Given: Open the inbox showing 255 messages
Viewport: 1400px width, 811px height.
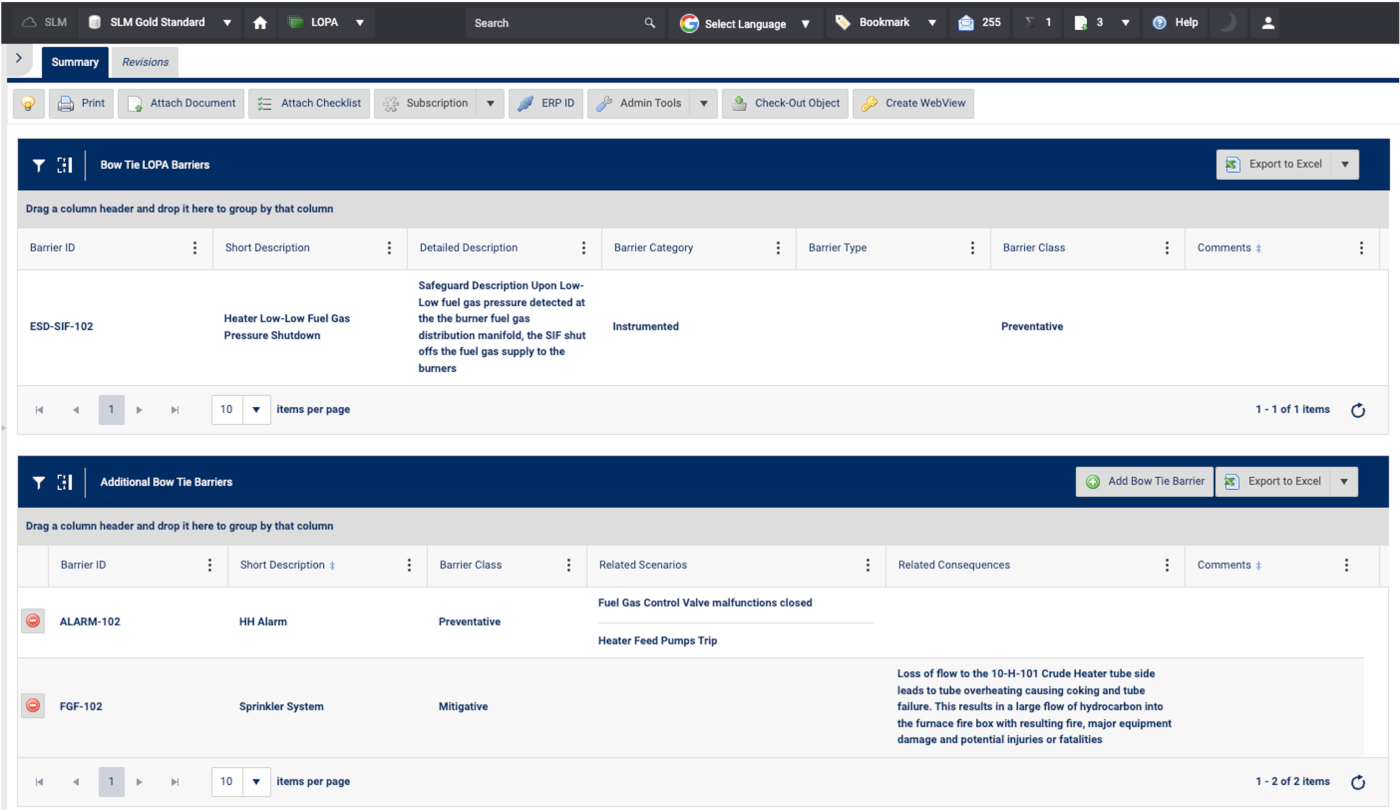Looking at the screenshot, I should 980,22.
